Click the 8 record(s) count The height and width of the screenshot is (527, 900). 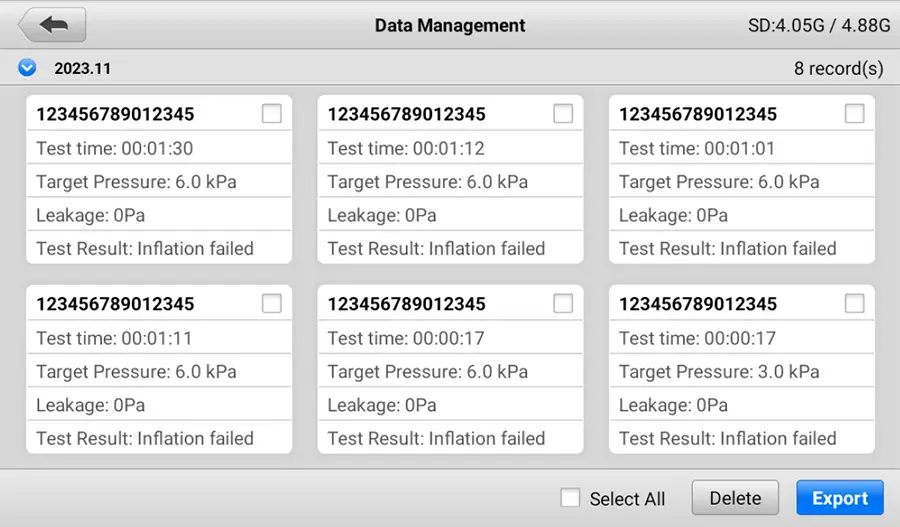[839, 68]
